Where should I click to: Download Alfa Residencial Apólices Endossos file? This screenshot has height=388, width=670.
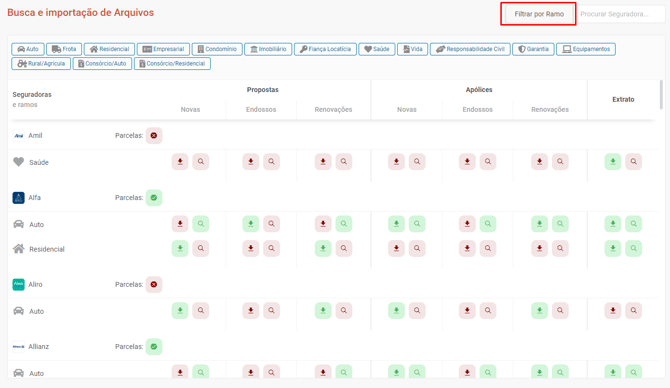coord(467,248)
